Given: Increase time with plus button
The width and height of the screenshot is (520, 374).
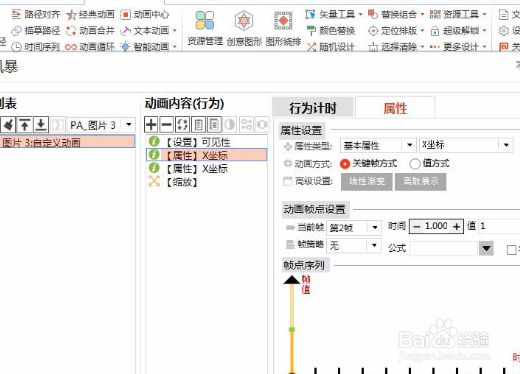Looking at the screenshot, I should pos(456,227).
